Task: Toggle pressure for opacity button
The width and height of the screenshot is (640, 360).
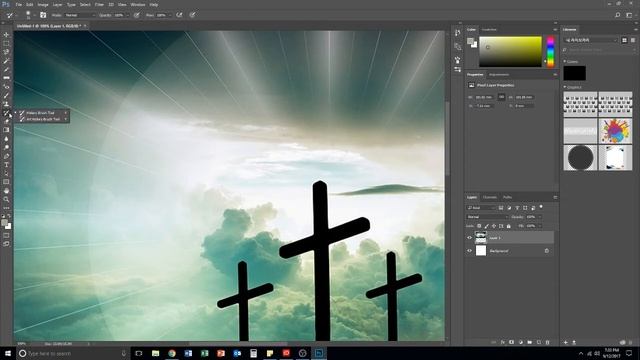Action: coord(137,15)
